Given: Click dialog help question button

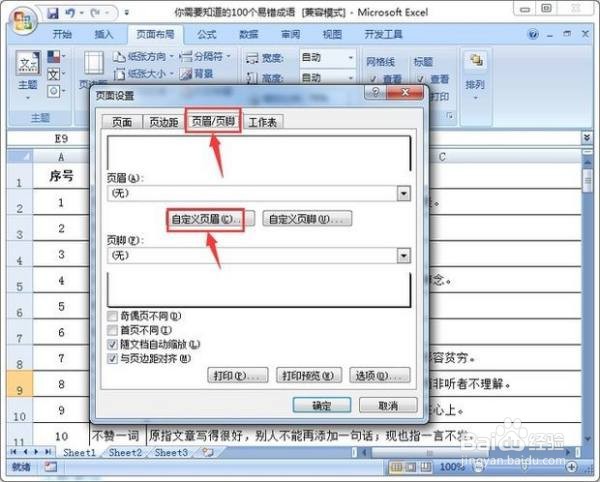Looking at the screenshot, I should [375, 92].
